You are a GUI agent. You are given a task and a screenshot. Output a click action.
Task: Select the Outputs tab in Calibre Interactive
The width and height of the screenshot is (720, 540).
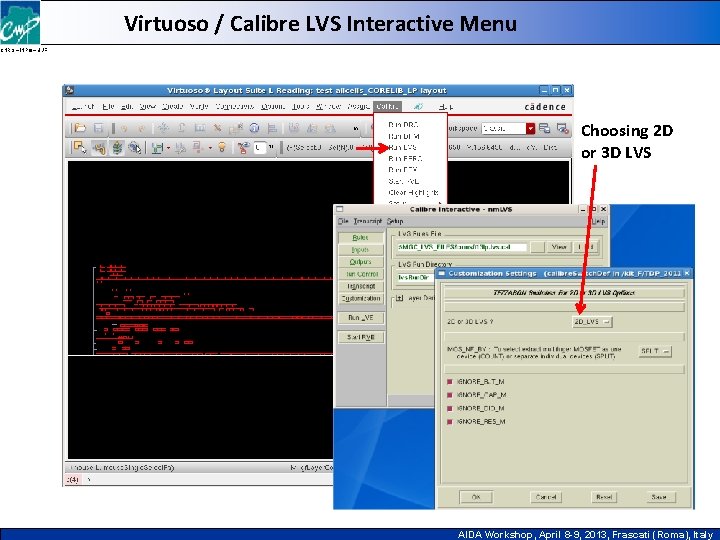point(360,262)
